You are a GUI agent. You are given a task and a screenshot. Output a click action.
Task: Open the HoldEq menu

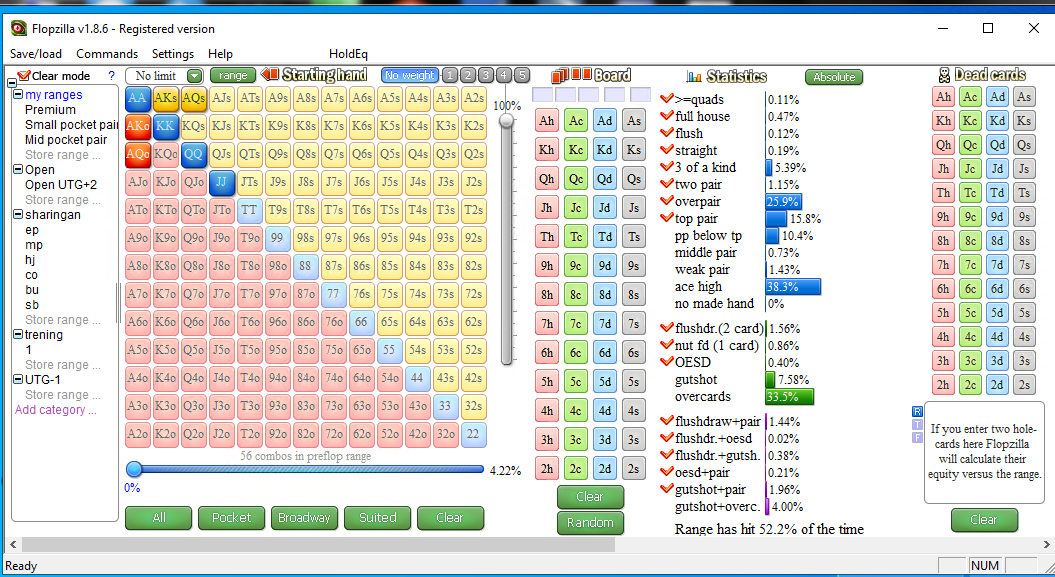tap(348, 54)
